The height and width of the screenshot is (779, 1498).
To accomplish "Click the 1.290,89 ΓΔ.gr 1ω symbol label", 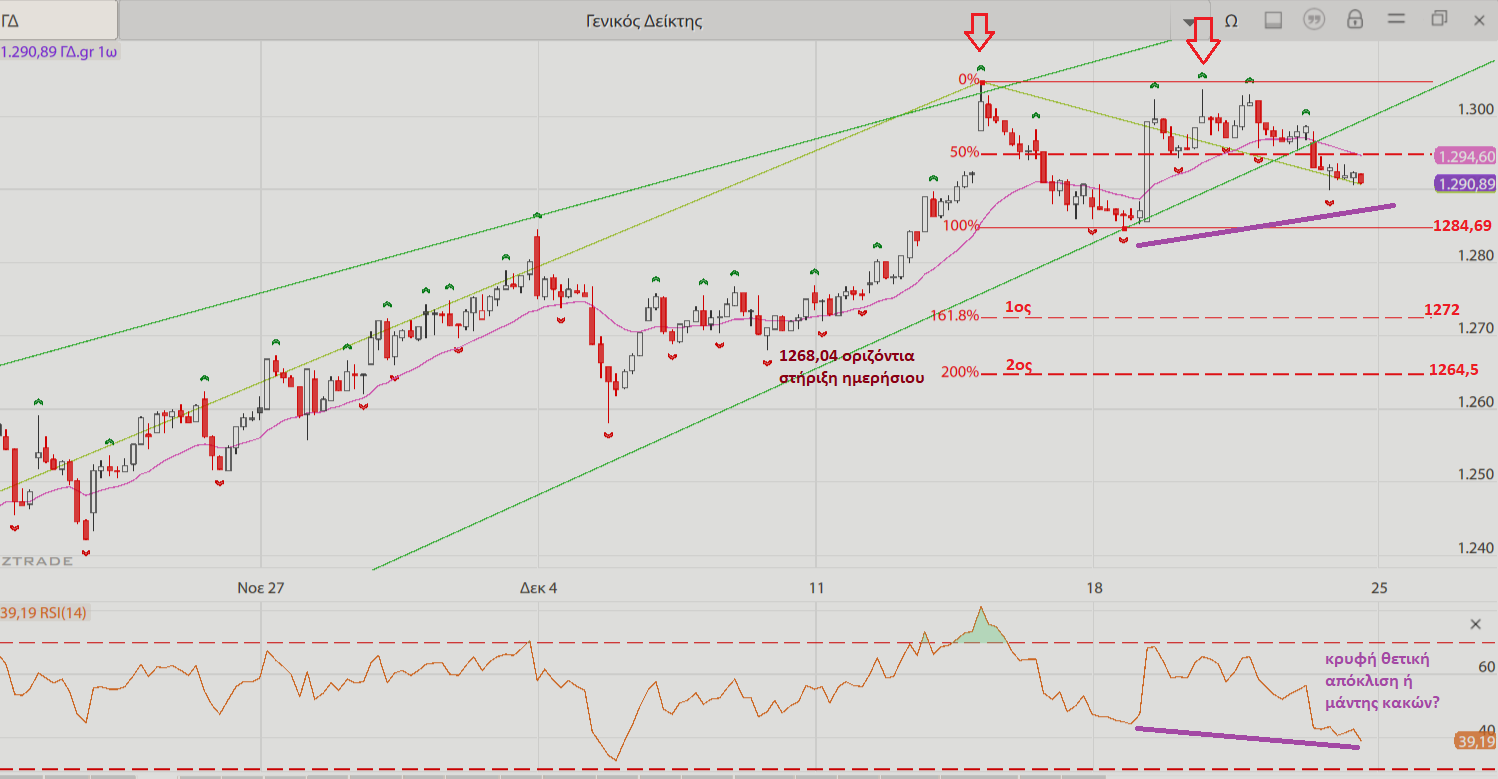I will click(60, 51).
